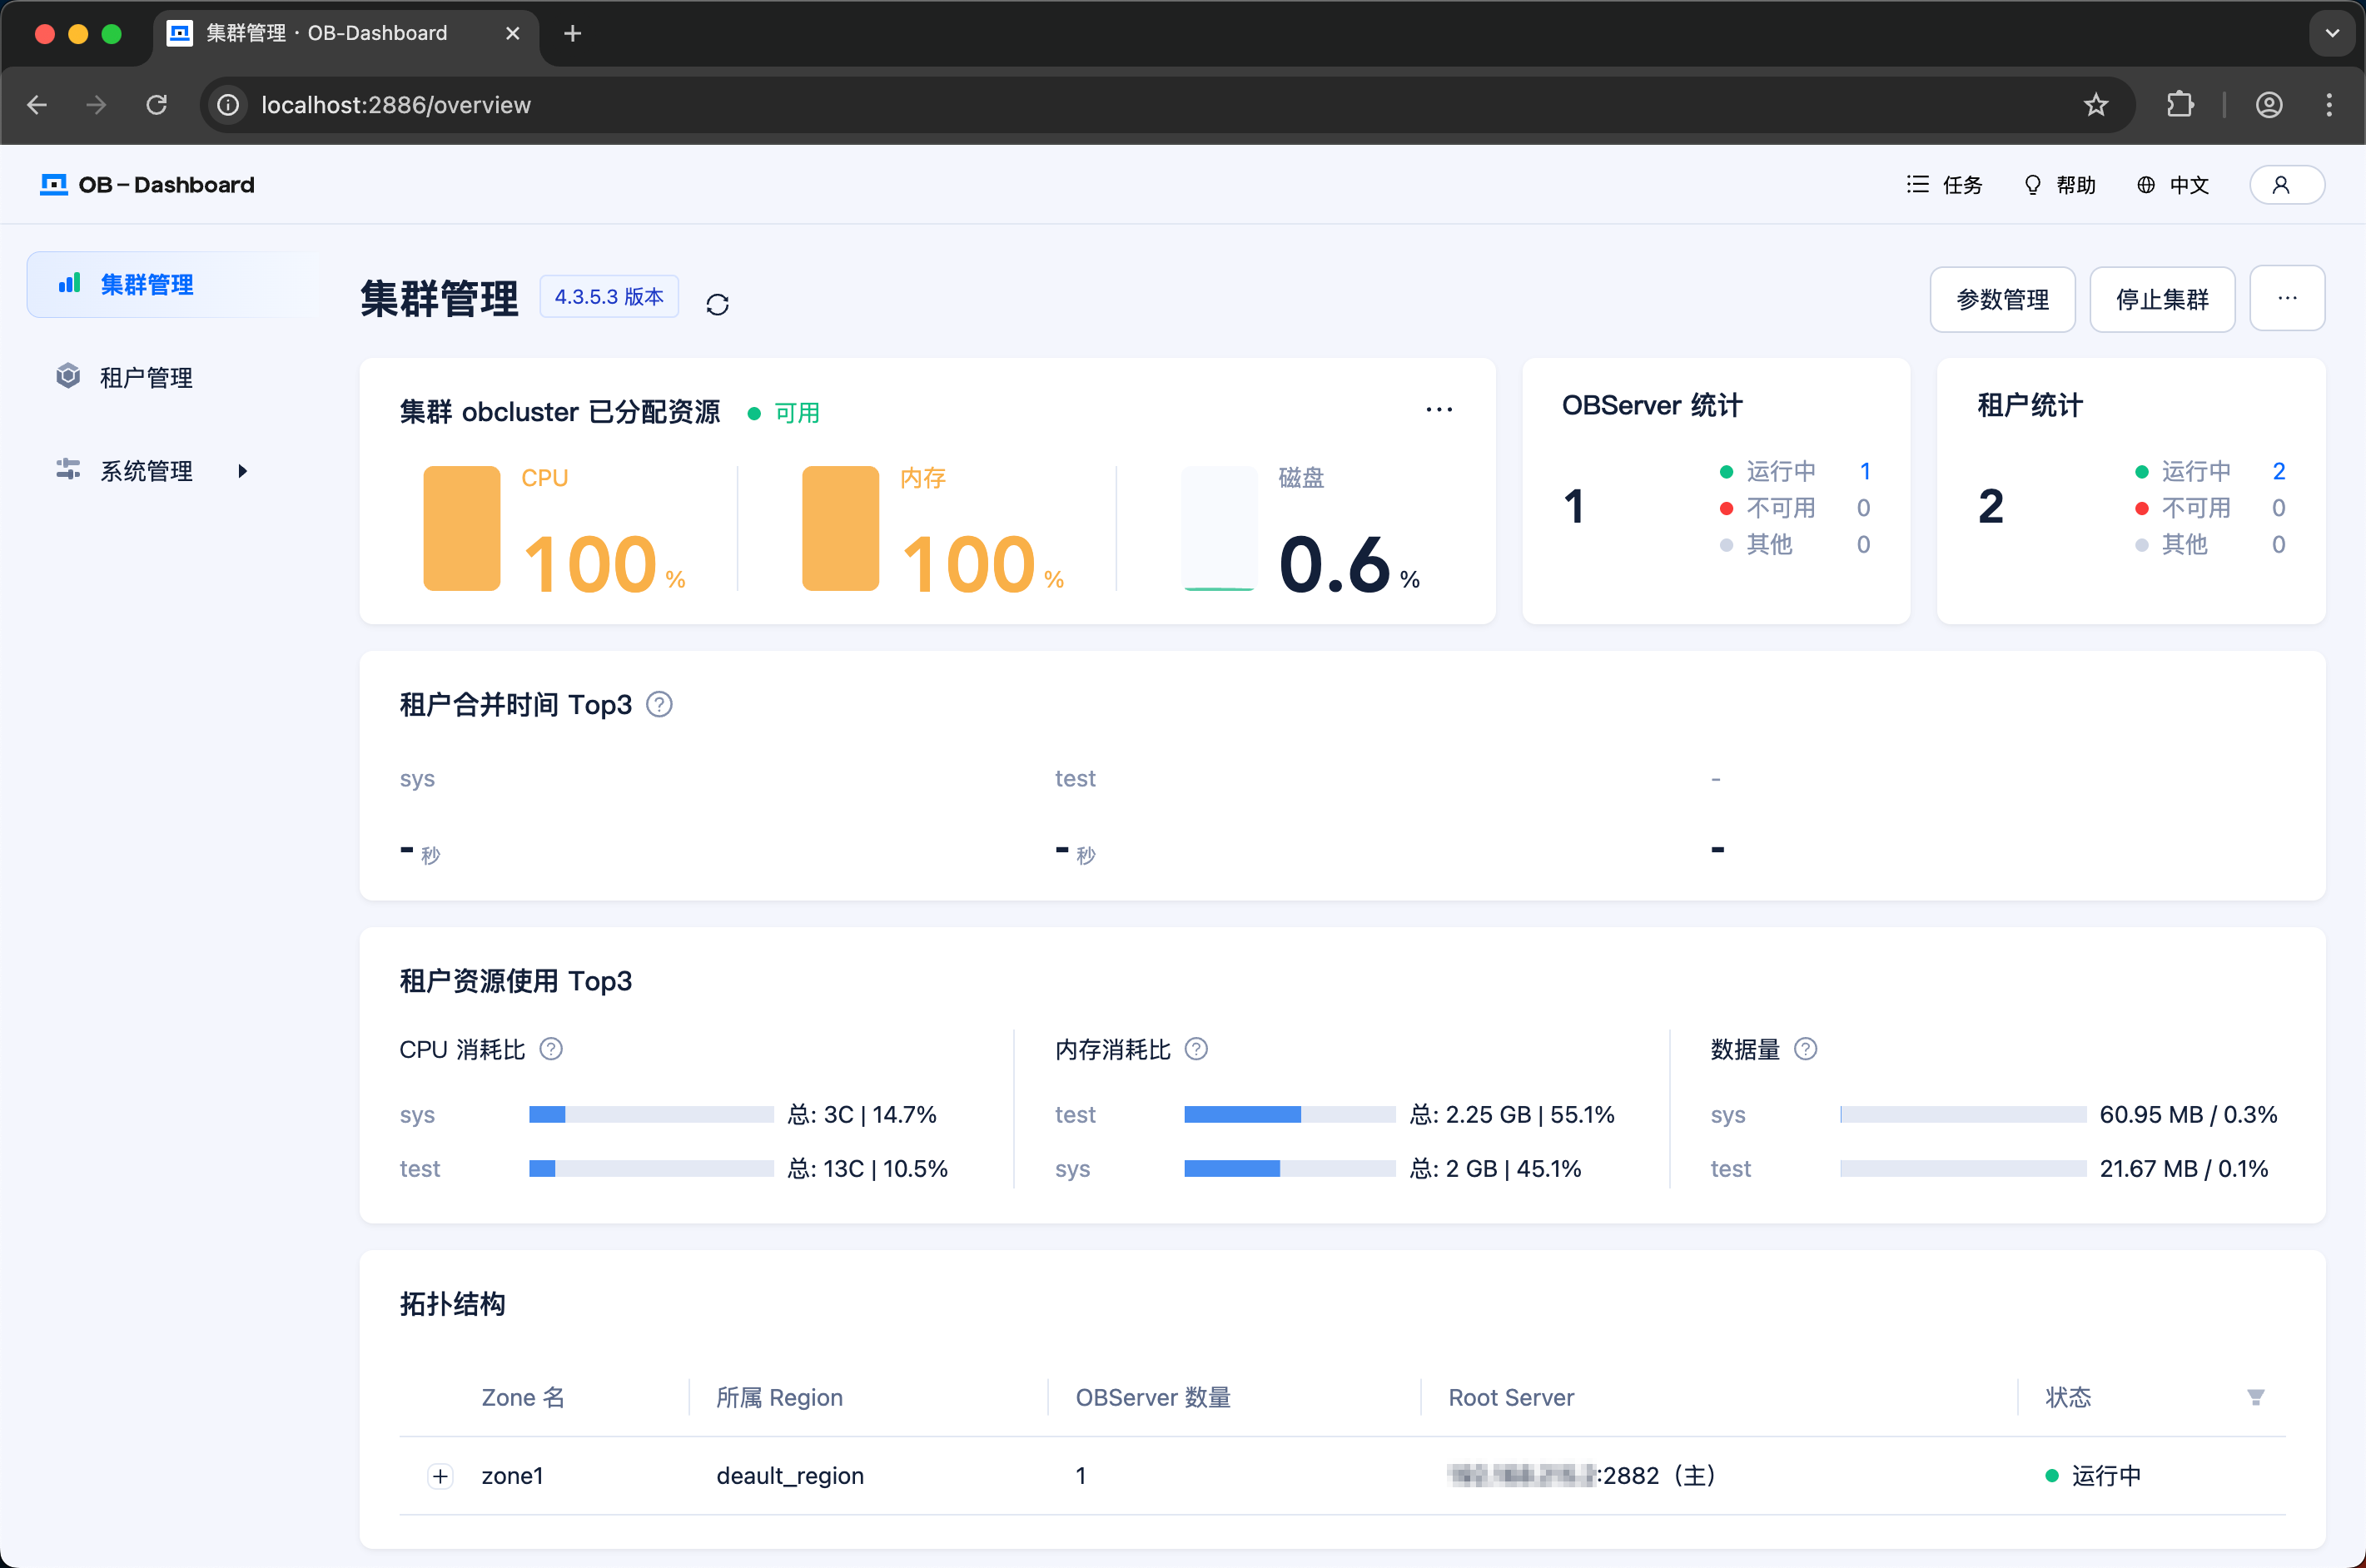The image size is (2366, 1568).
Task: View site information icon in address bar
Action: (x=228, y=105)
